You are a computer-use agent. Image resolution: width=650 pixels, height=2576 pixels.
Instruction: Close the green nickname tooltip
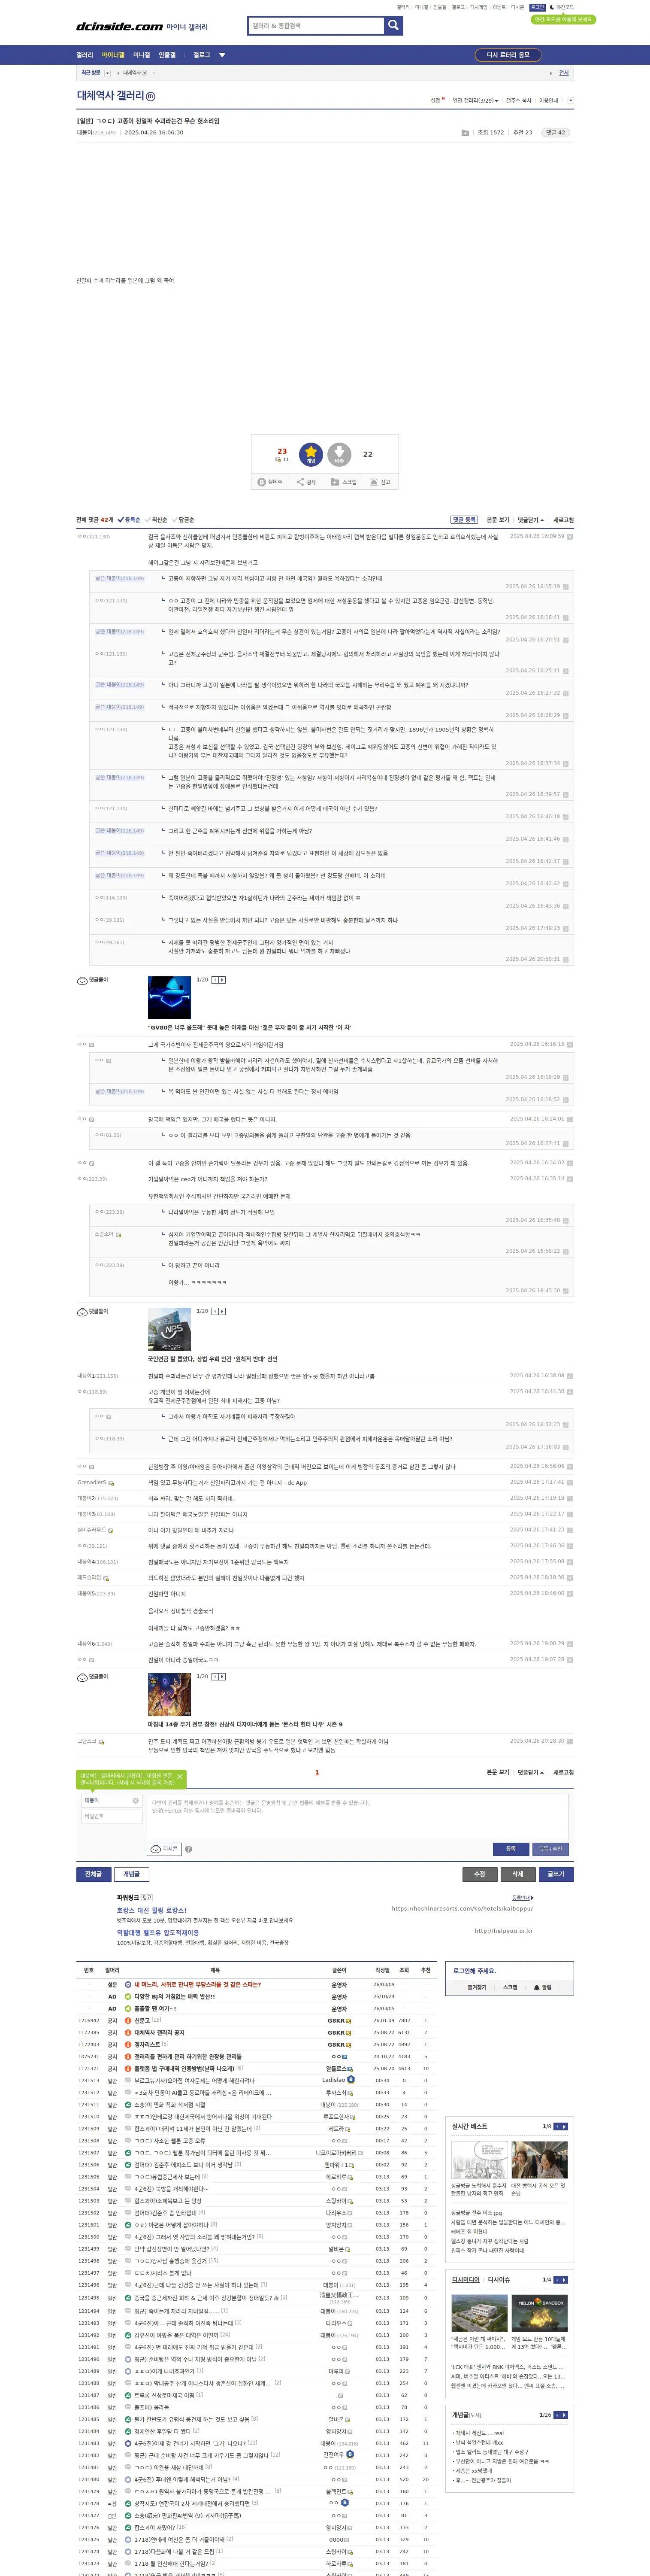[180, 1777]
